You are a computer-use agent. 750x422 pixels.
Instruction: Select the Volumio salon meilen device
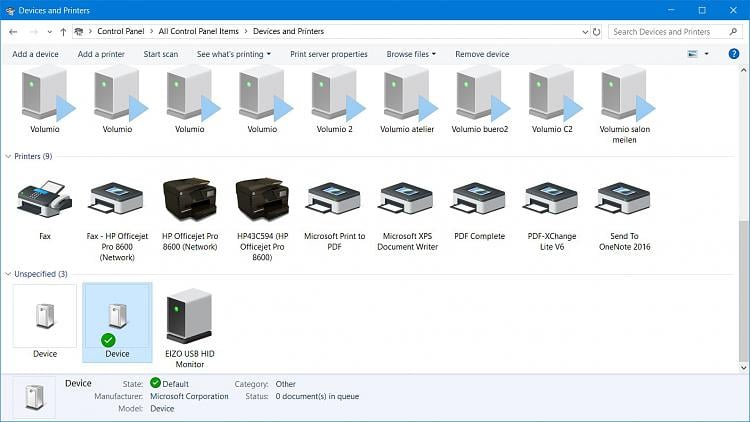pyautogui.click(x=623, y=94)
